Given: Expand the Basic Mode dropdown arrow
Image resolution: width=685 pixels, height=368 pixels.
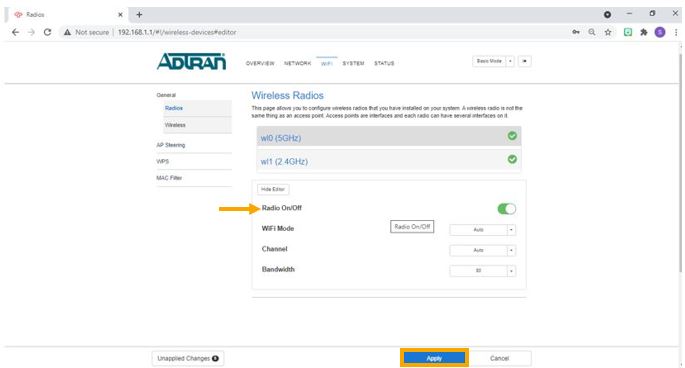Looking at the screenshot, I should tap(510, 61).
